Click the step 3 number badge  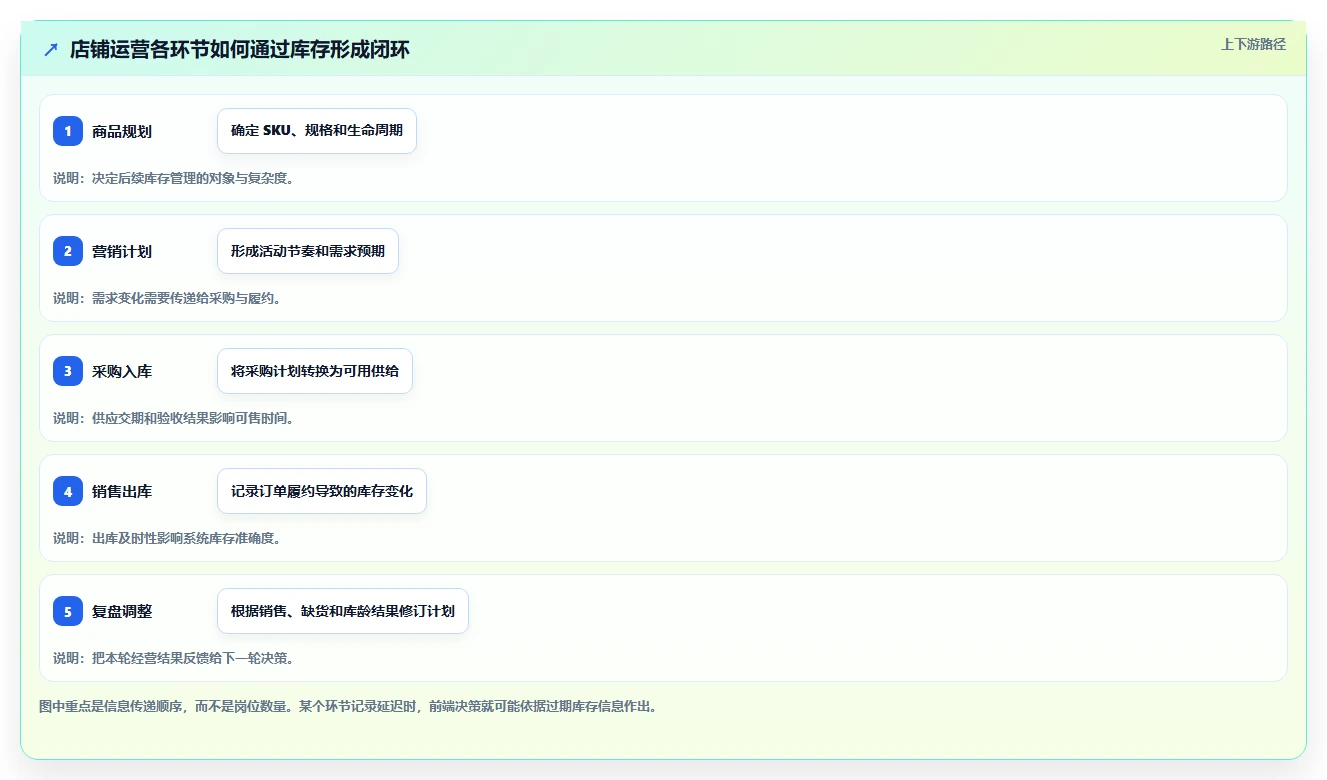click(68, 371)
